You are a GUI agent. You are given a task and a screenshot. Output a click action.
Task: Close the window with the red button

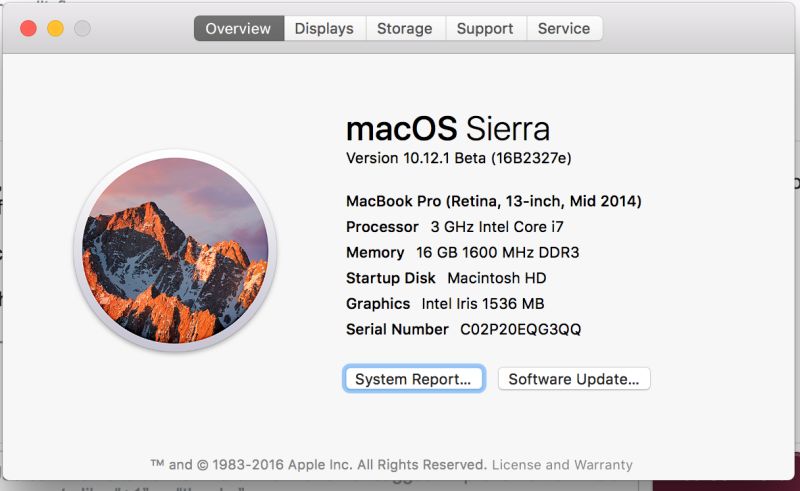click(x=28, y=28)
